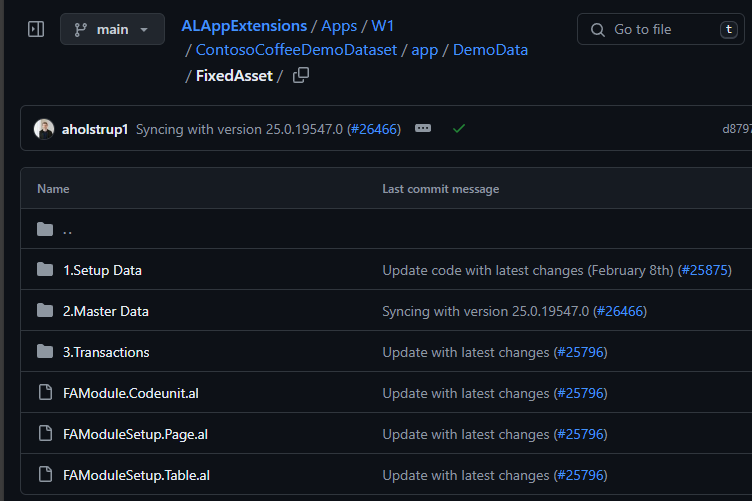
Task: Open the commit message in the FAModuleSetup.Page.al row
Action: (x=466, y=434)
